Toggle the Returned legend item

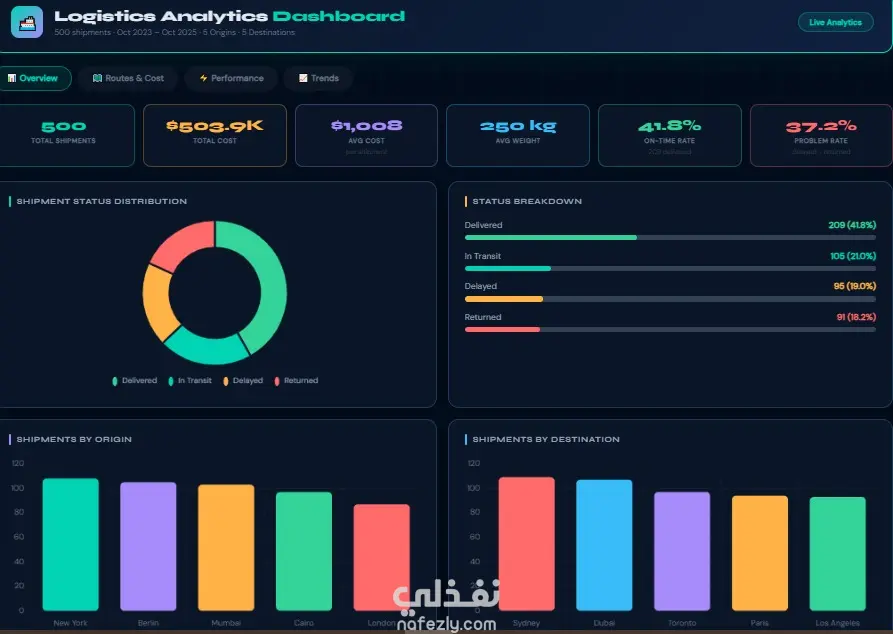(296, 381)
